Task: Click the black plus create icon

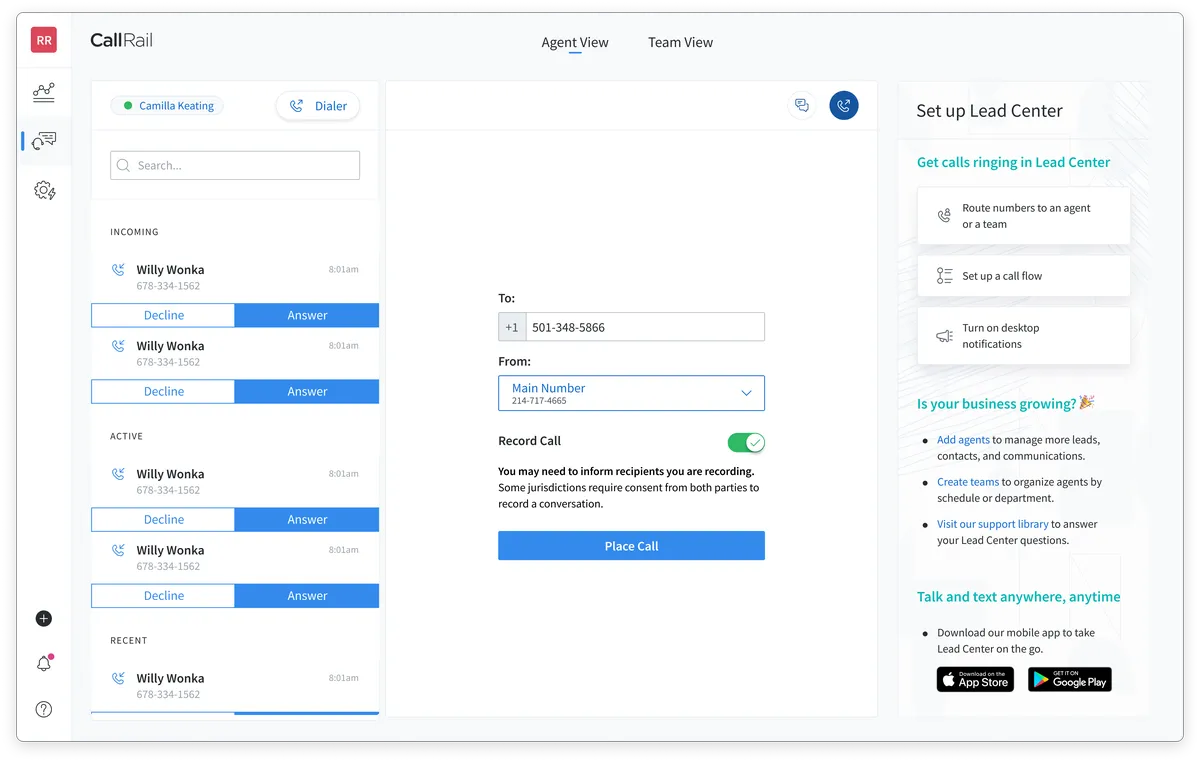Action: [x=44, y=618]
